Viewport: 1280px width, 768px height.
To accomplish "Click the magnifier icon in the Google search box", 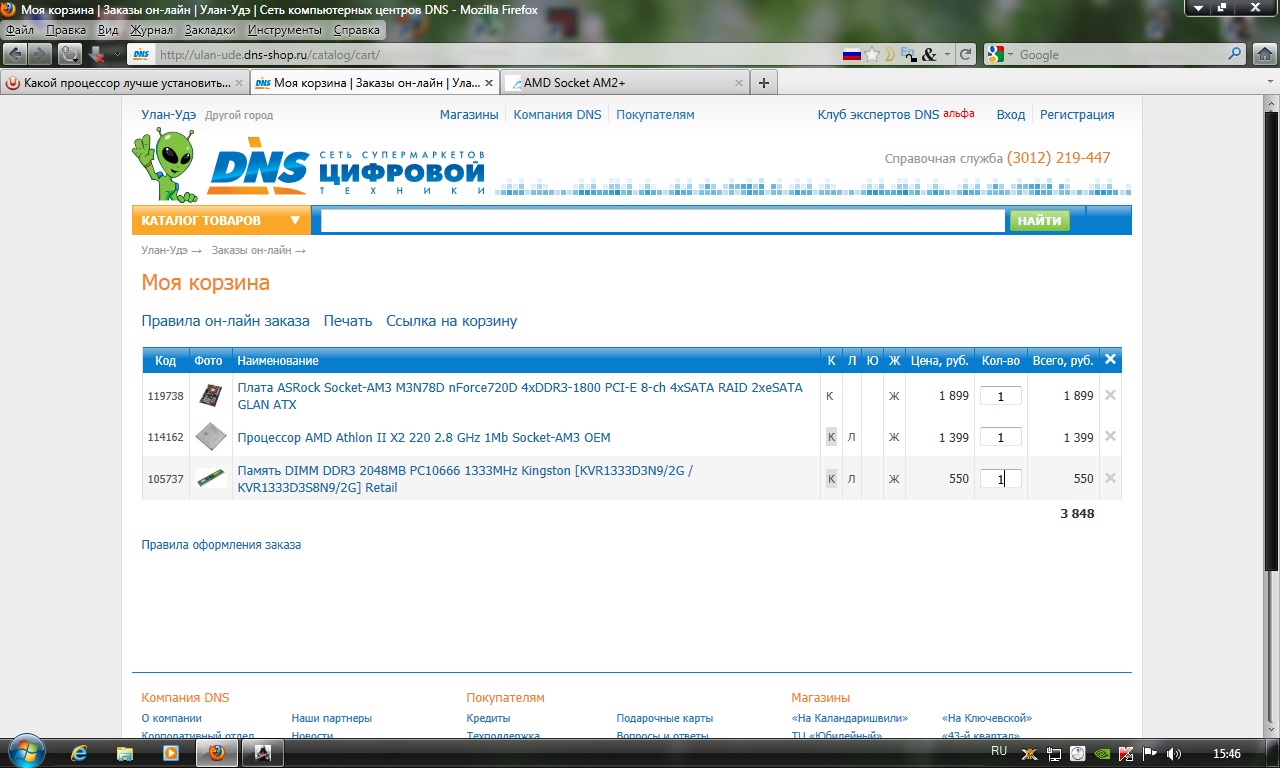I will tap(1236, 54).
